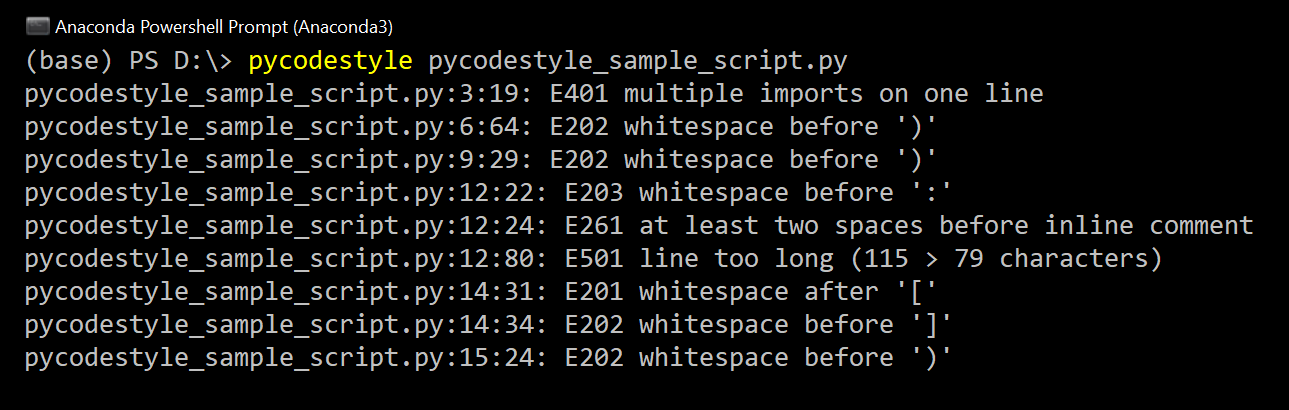Click the 12:80 line reference
1289x410 pixels.
tap(510, 259)
